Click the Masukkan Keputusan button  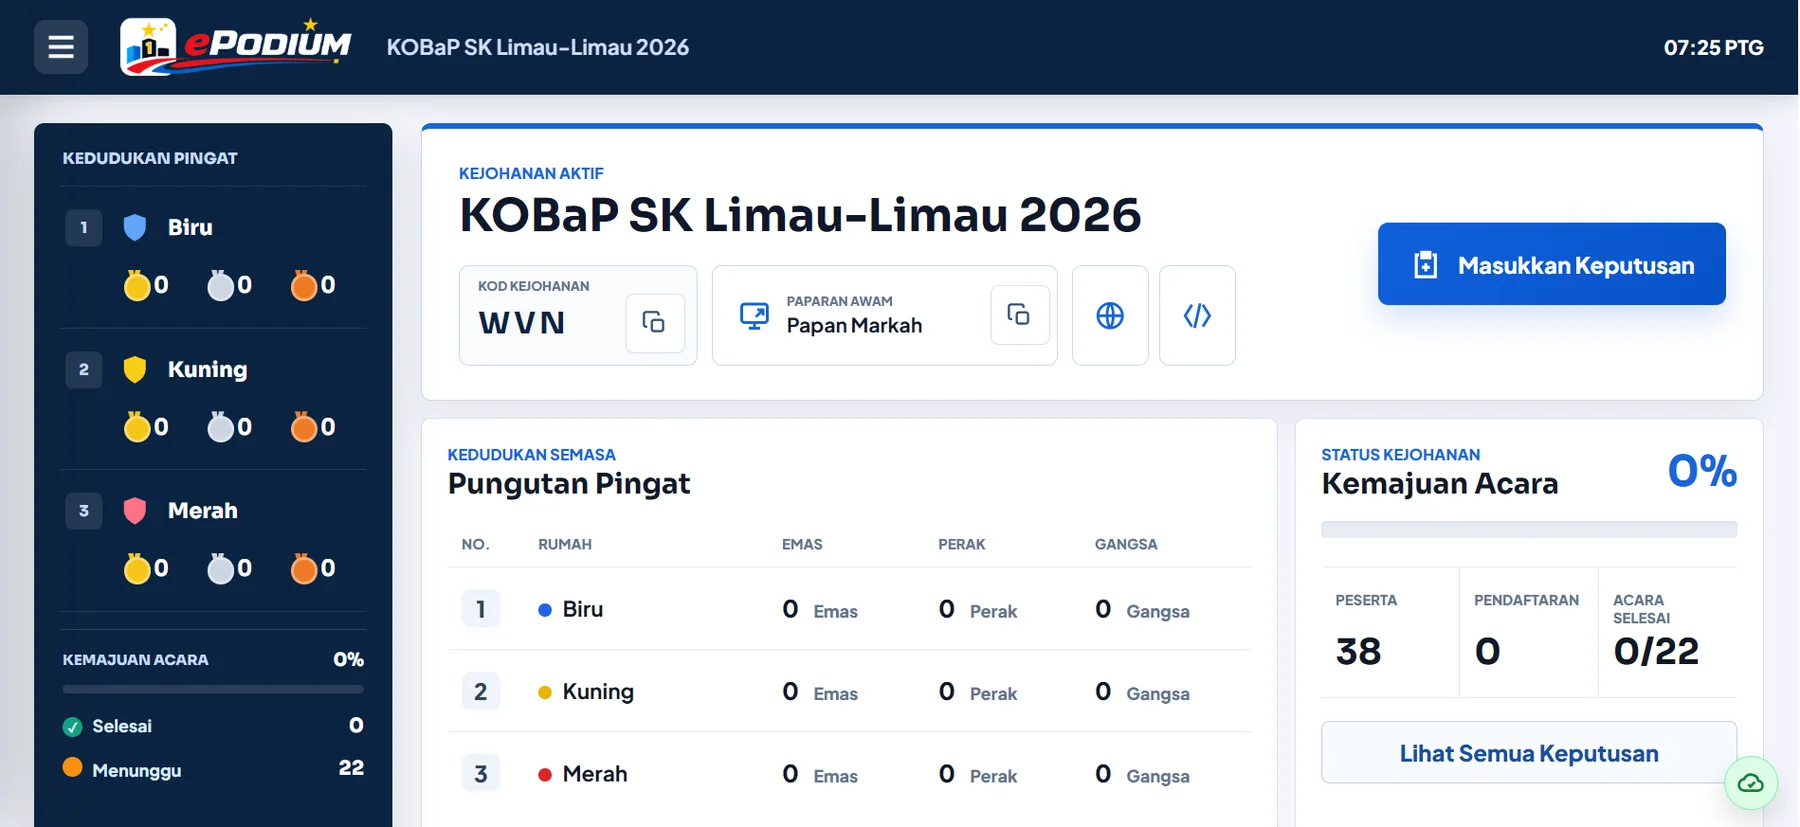pos(1551,264)
